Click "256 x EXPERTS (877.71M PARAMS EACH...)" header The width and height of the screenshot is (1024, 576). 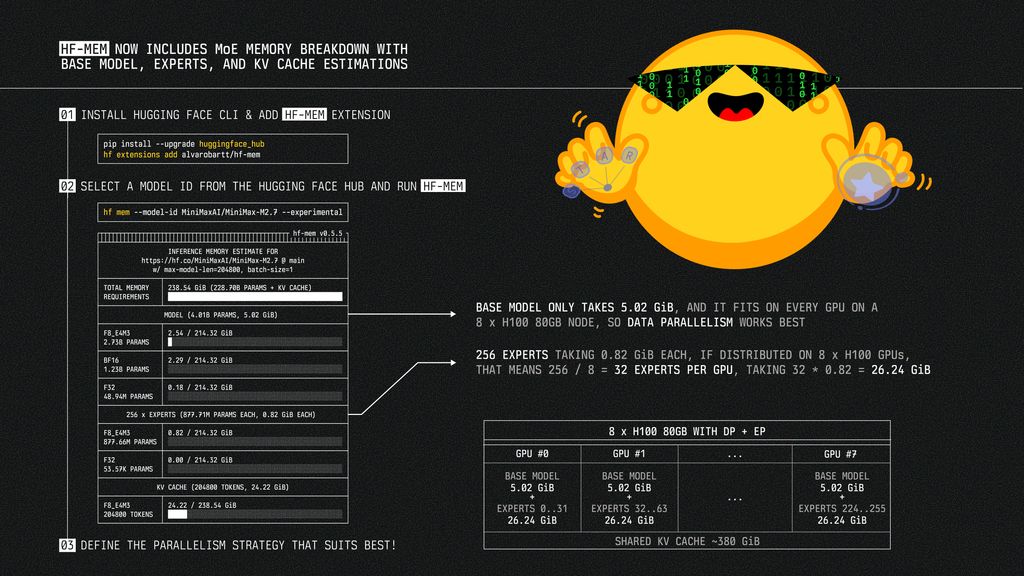pos(221,414)
